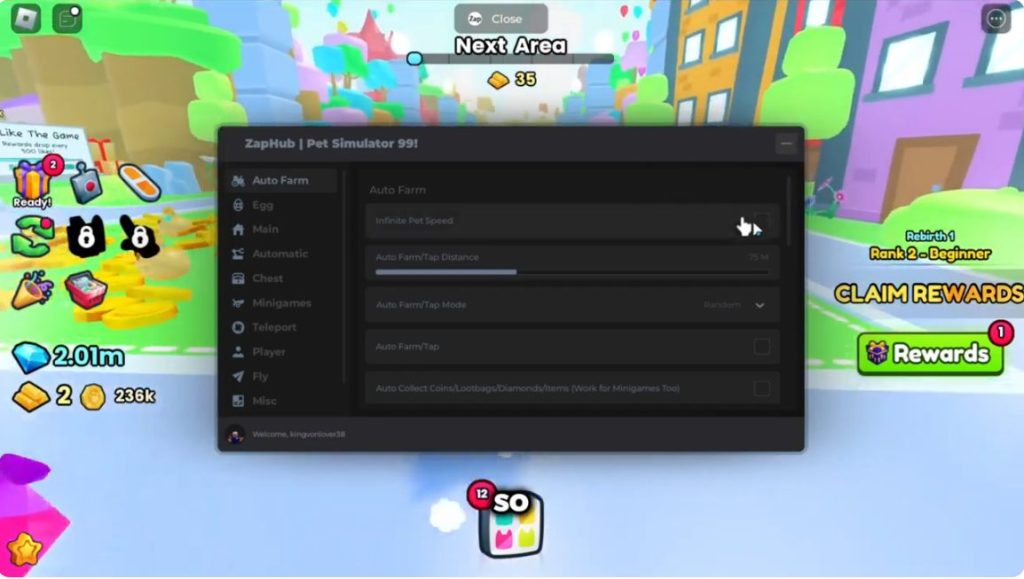The height and width of the screenshot is (579, 1024).
Task: Enable Auto Collect Coins/Lootbags checkbox
Action: (761, 388)
